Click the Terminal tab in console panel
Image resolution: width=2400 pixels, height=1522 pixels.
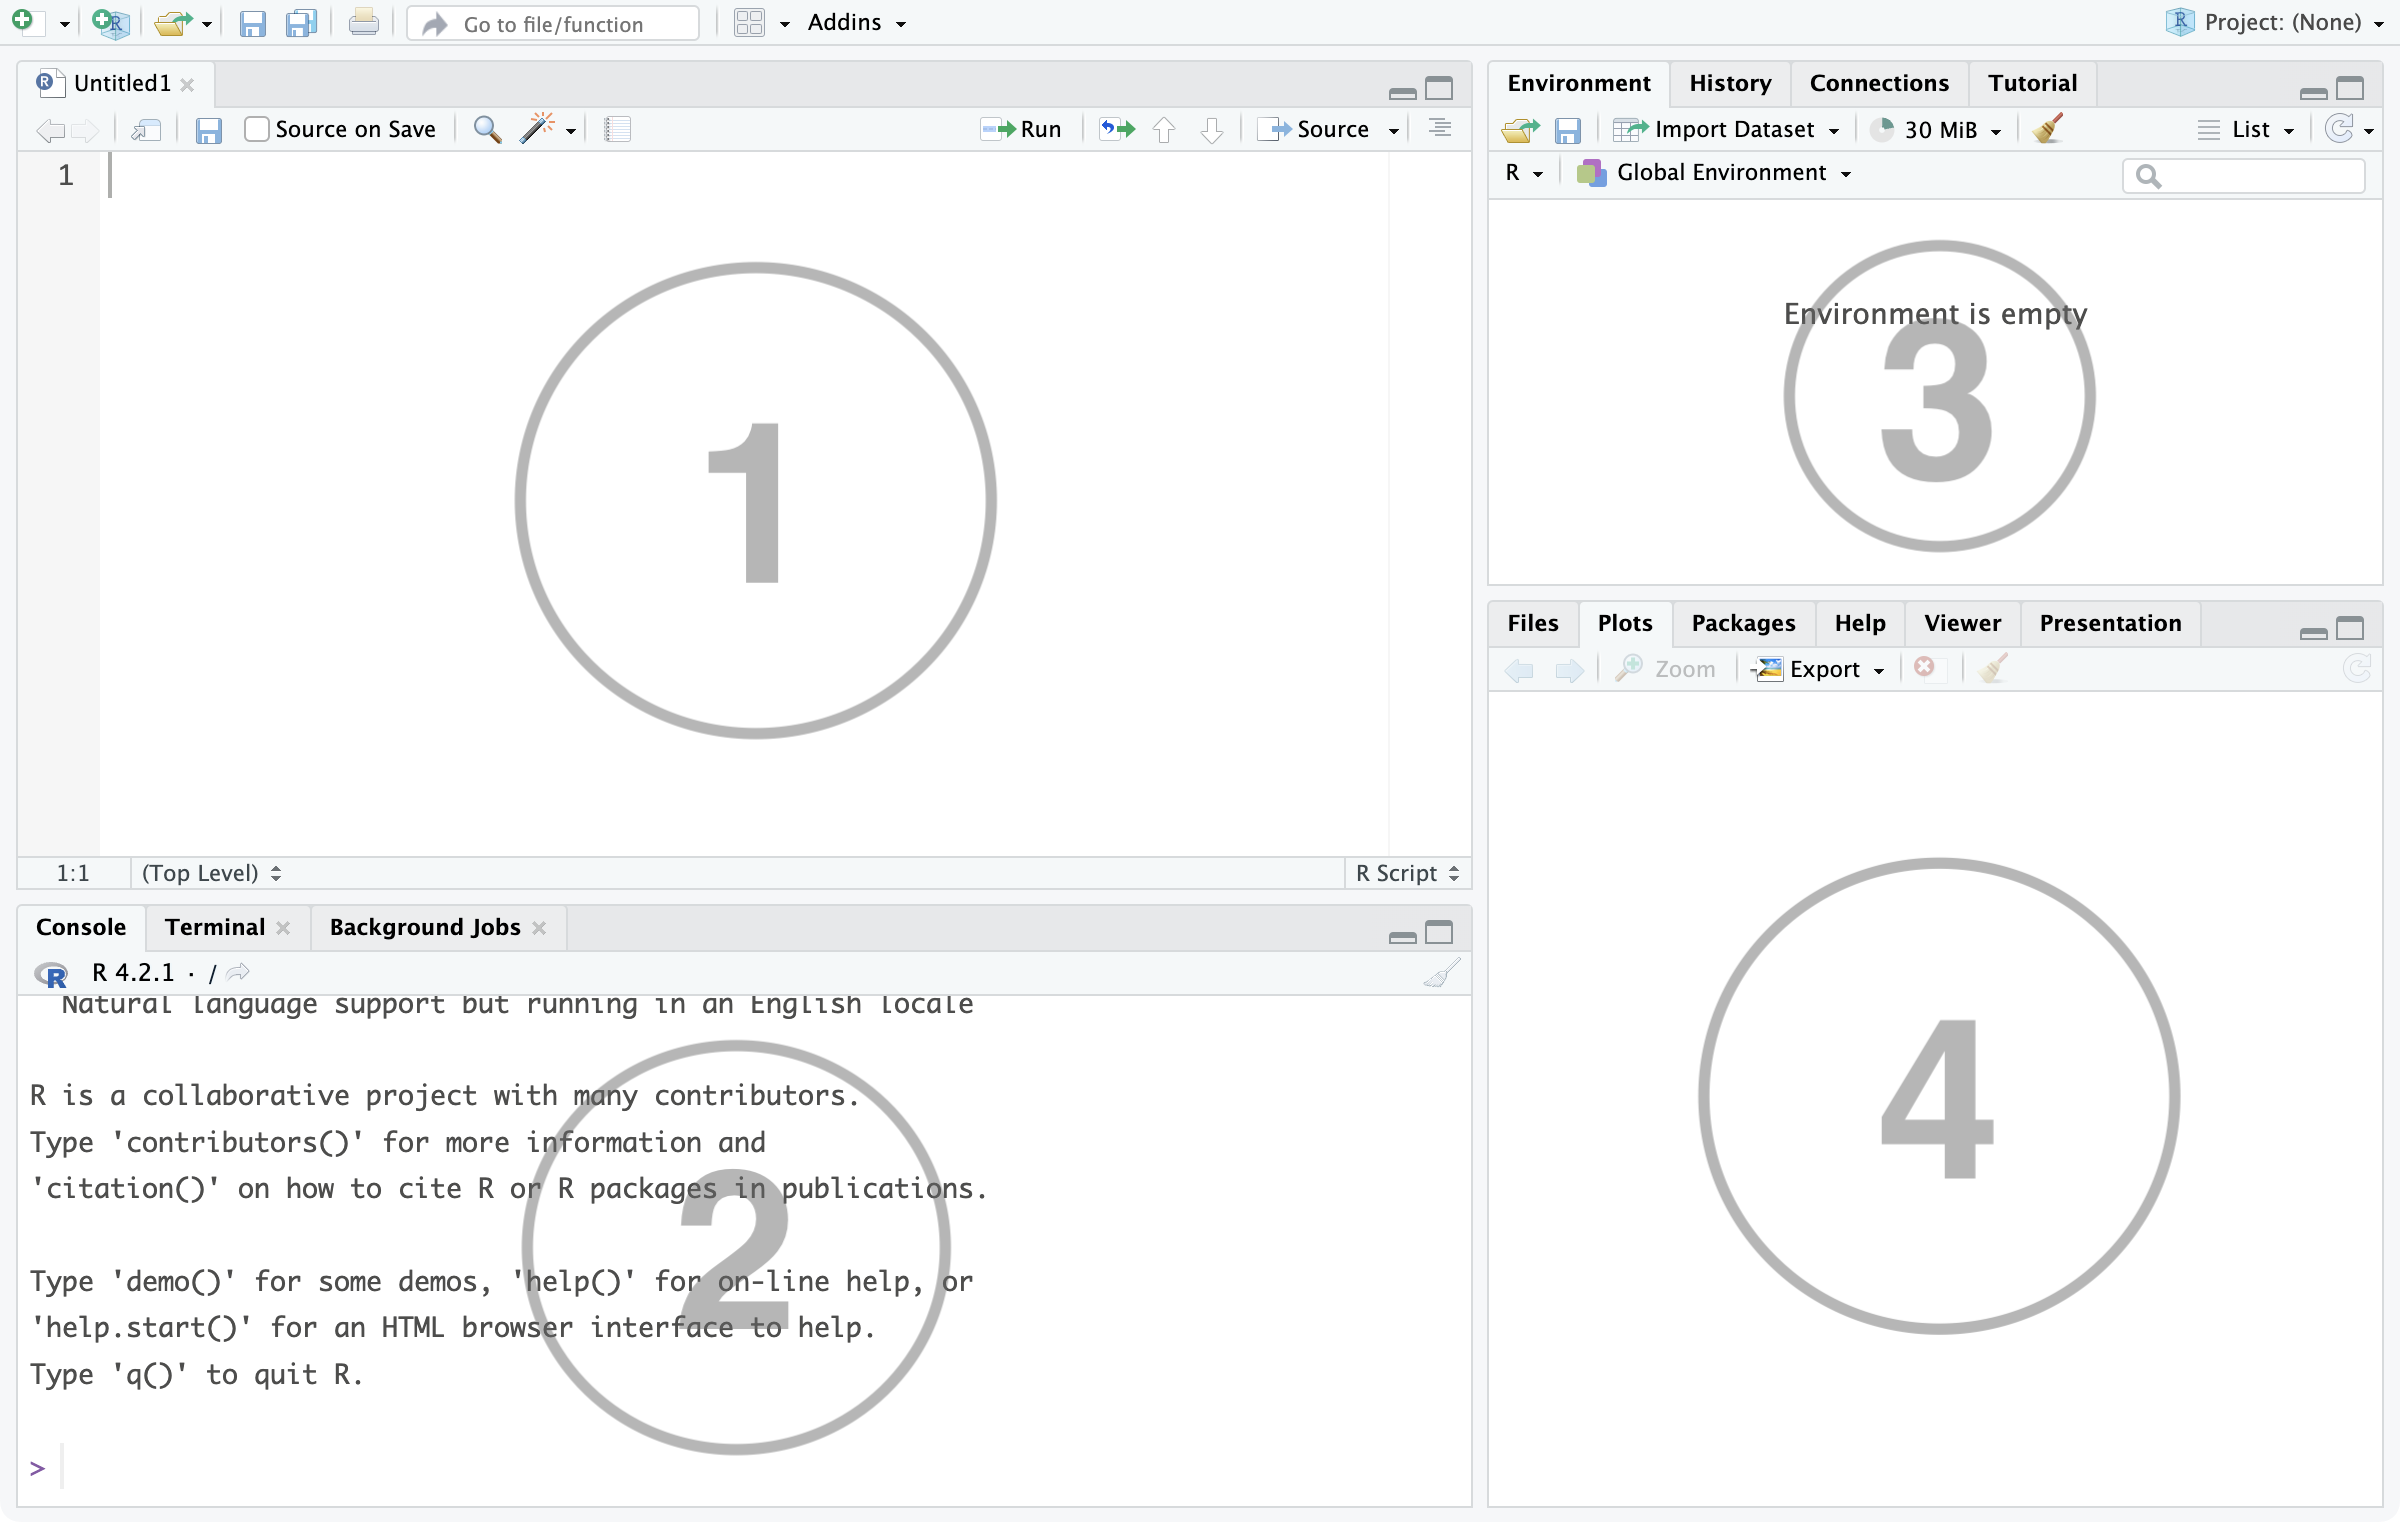(212, 927)
